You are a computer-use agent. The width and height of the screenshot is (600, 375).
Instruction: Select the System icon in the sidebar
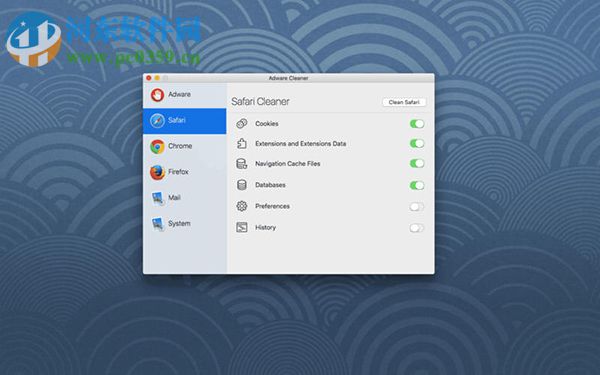pos(158,224)
